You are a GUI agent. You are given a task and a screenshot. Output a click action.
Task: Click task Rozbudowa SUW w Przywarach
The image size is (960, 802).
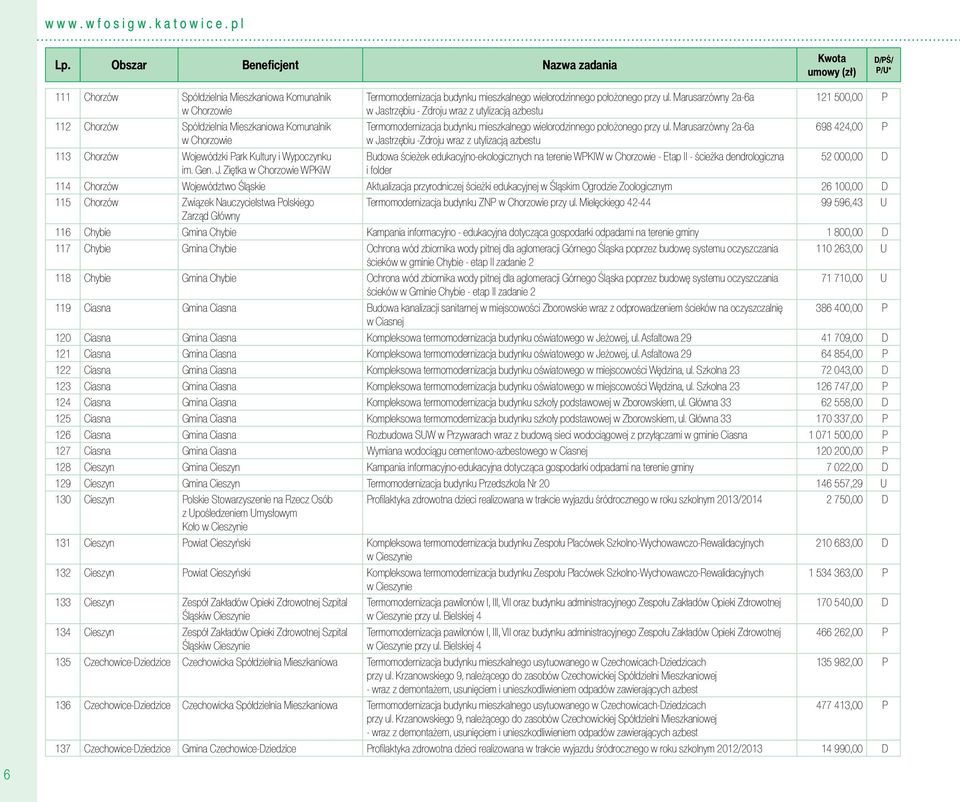(x=557, y=435)
